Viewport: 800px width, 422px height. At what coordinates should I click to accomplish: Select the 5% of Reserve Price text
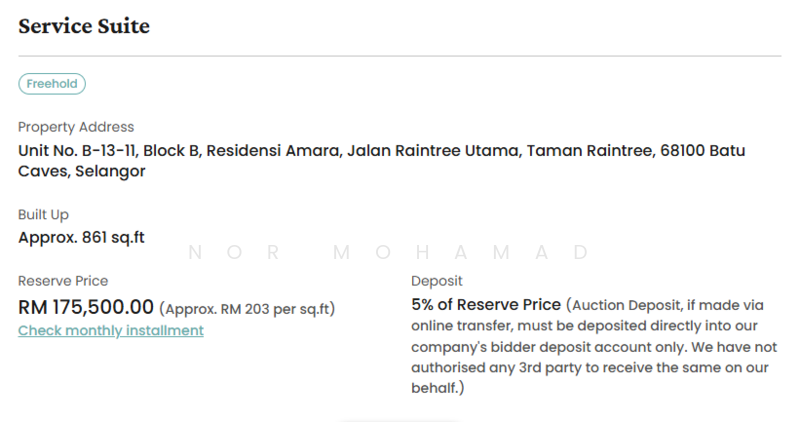(487, 304)
